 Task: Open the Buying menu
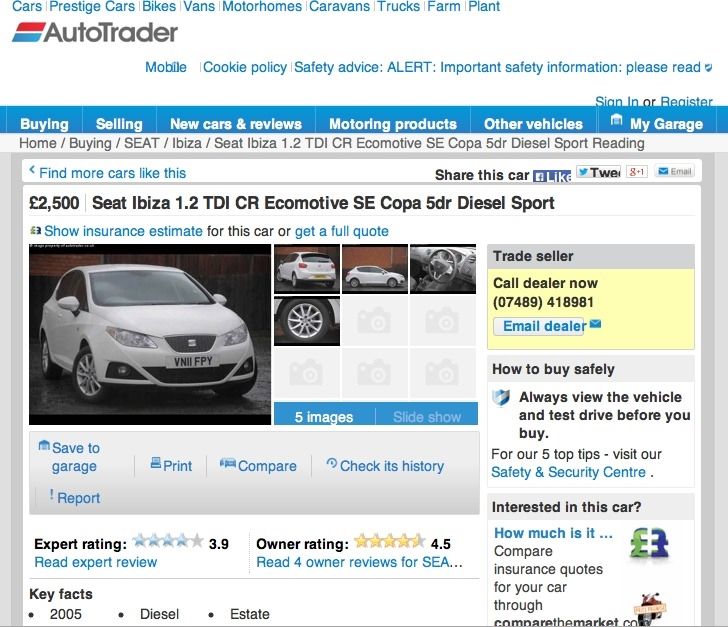(x=45, y=124)
